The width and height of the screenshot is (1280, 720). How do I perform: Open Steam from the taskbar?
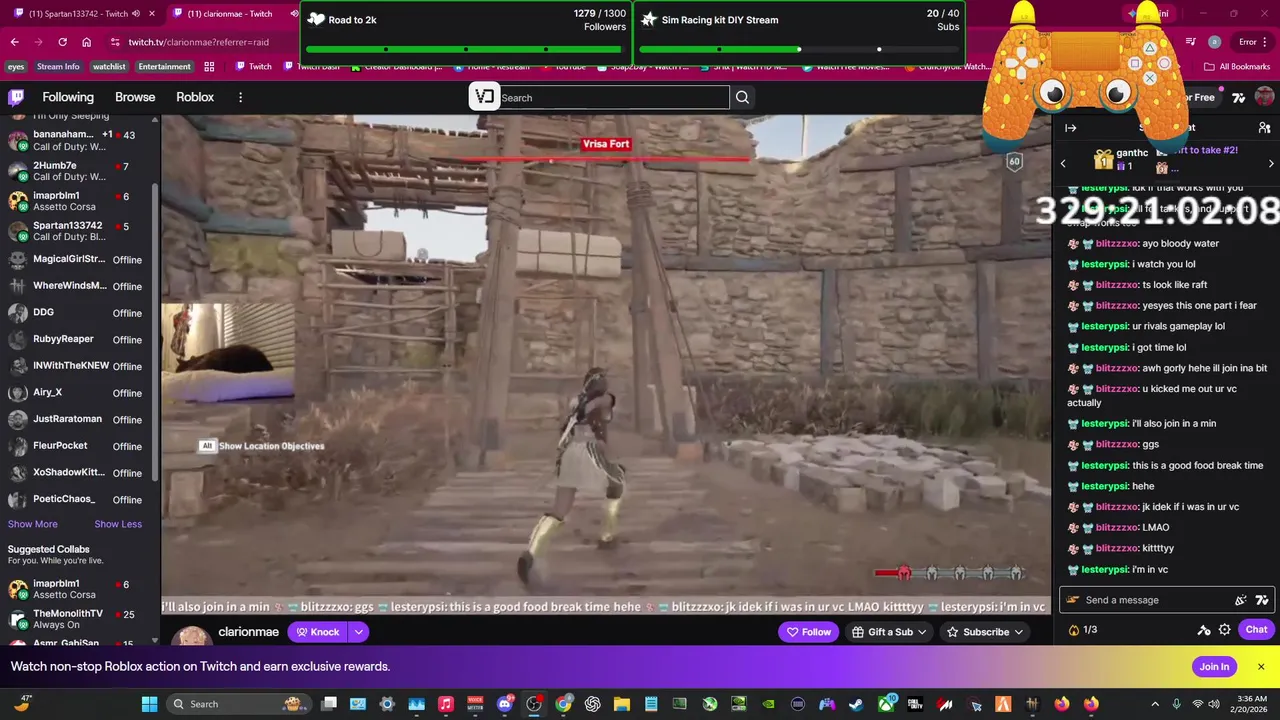856,704
